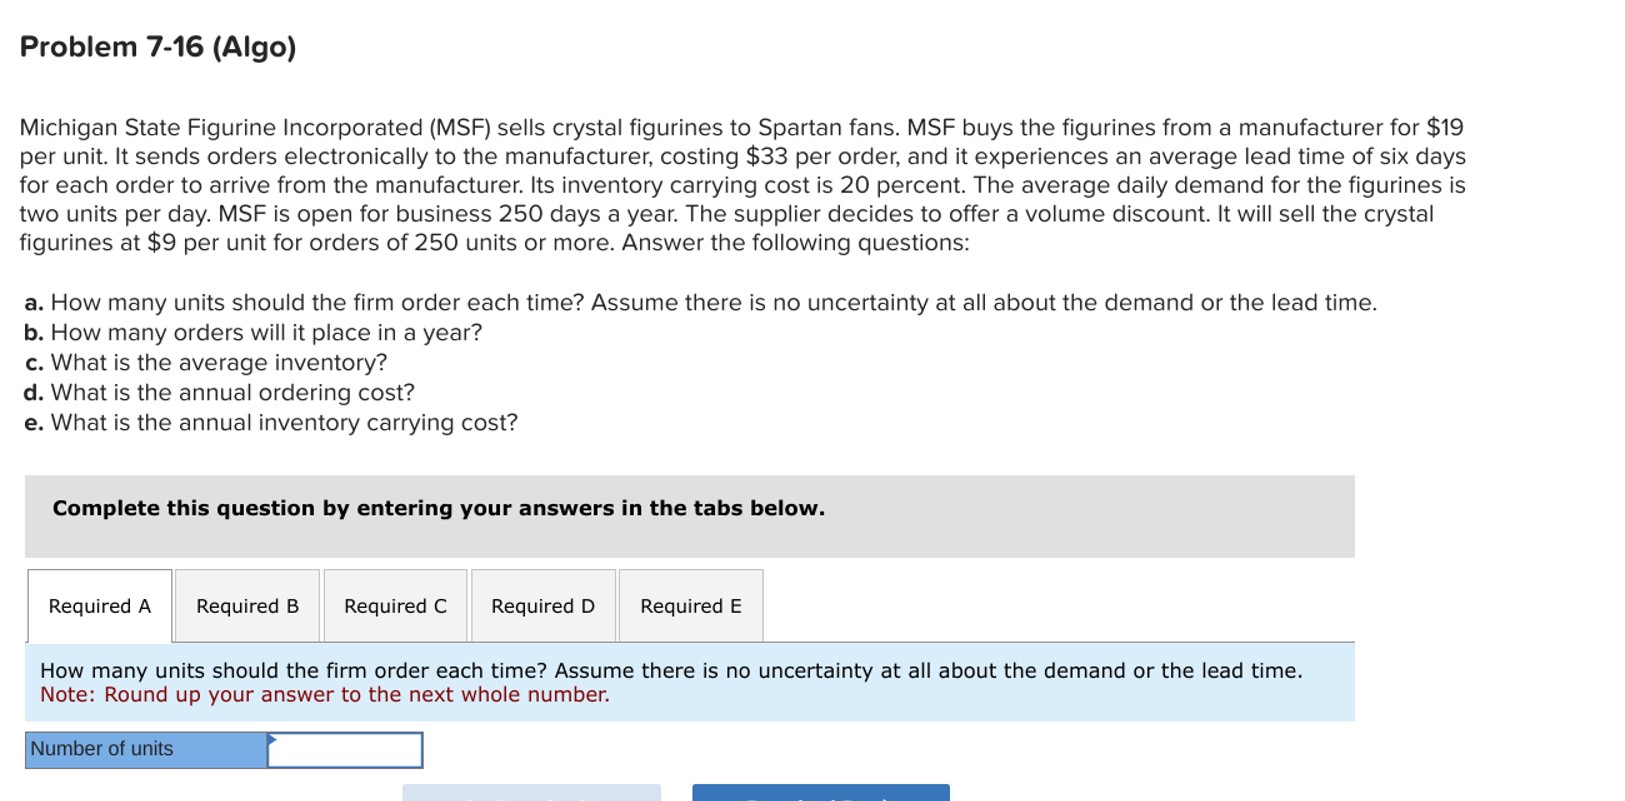Screen dimensions: 1625x801
Task: Click question a in the problem list
Action: click(700, 302)
